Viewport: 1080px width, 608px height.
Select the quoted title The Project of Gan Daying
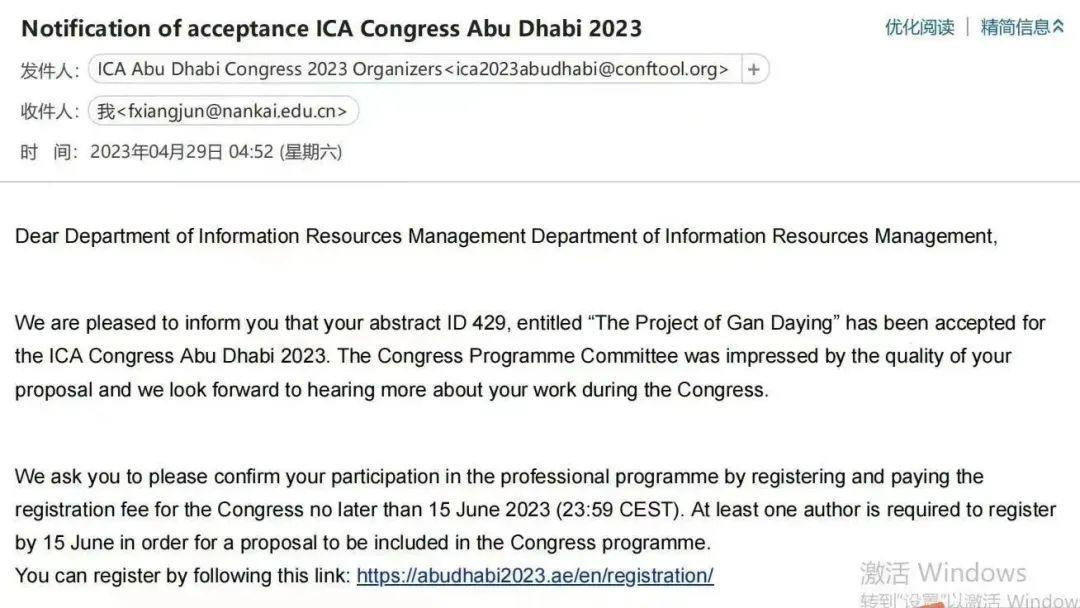[x=714, y=323]
